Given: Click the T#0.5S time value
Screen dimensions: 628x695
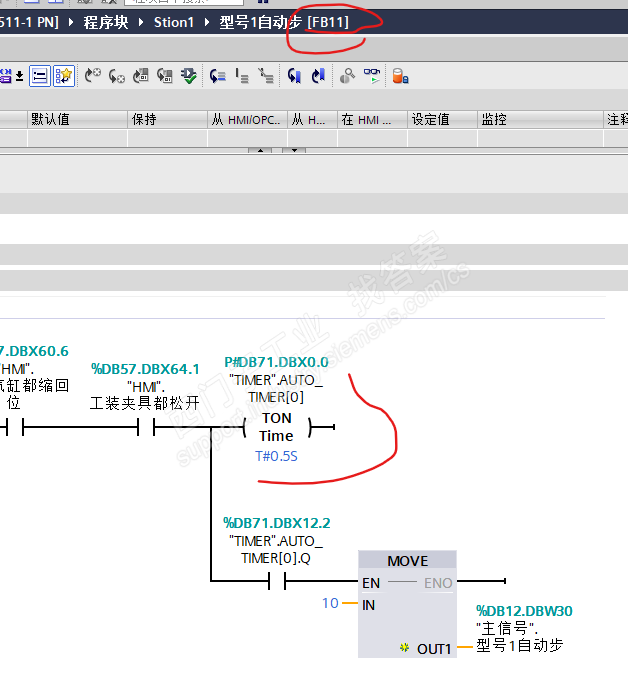Looking at the screenshot, I should pyautogui.click(x=276, y=456).
